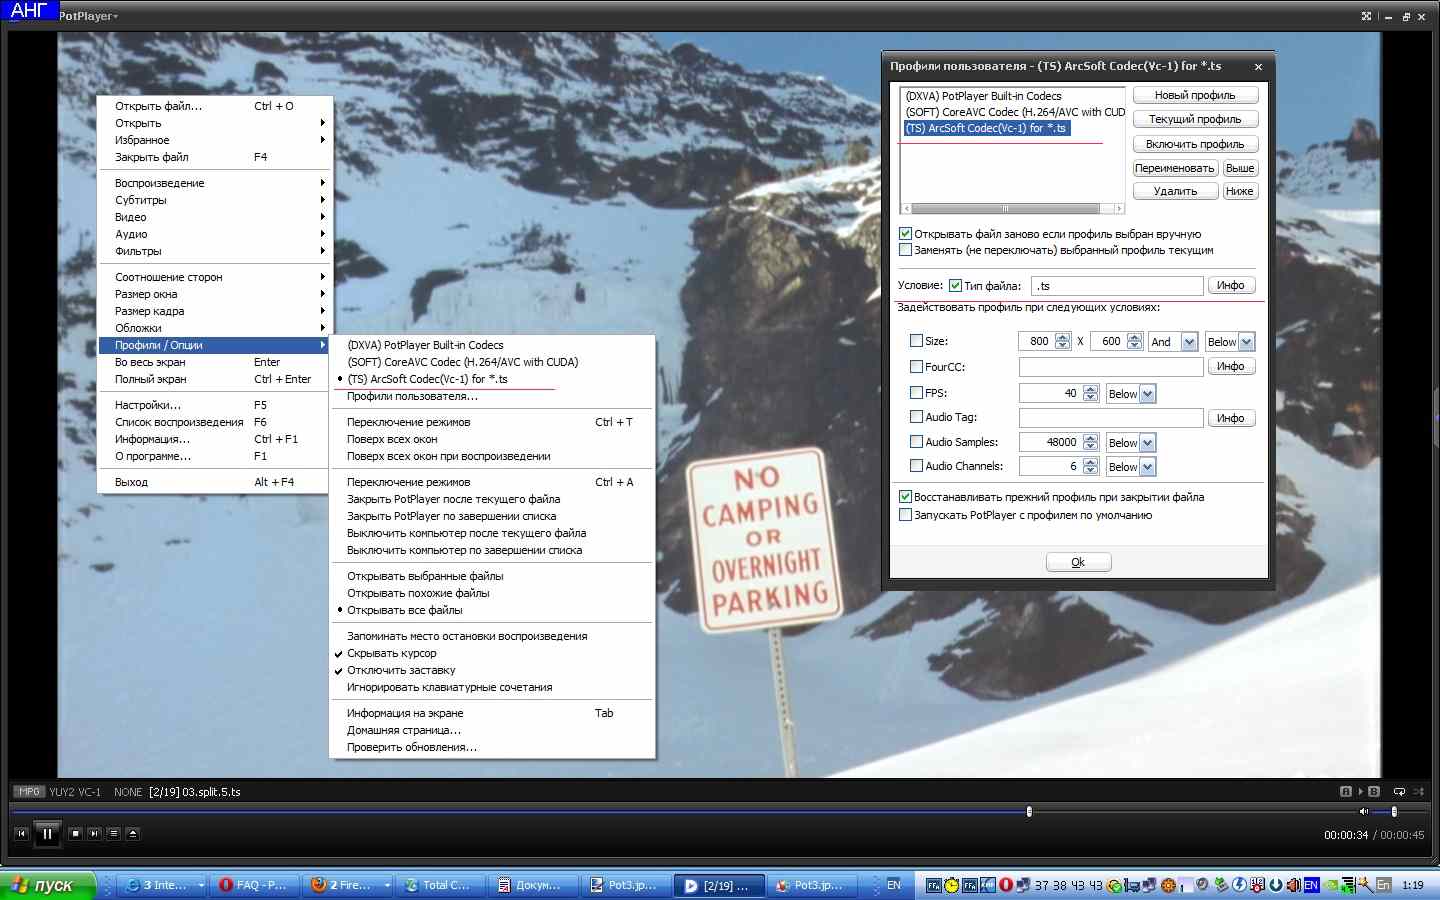1440x900 pixels.
Task: Click the eject/open file icon
Action: 133,833
